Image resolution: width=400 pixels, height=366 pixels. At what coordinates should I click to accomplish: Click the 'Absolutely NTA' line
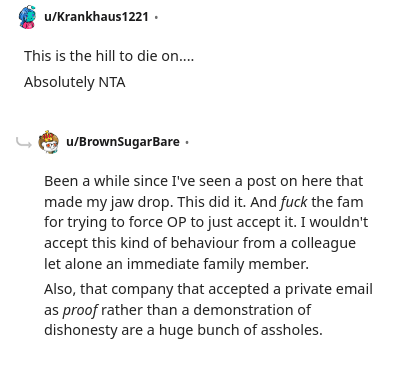pyautogui.click(x=75, y=82)
